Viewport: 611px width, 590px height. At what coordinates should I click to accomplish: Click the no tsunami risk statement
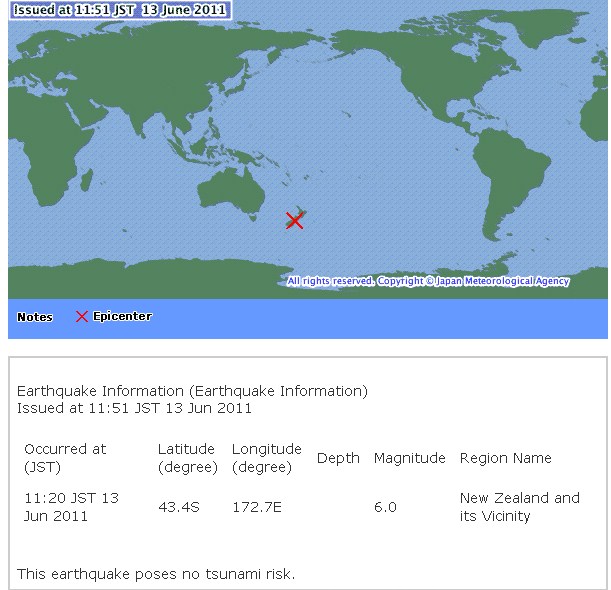[x=156, y=573]
